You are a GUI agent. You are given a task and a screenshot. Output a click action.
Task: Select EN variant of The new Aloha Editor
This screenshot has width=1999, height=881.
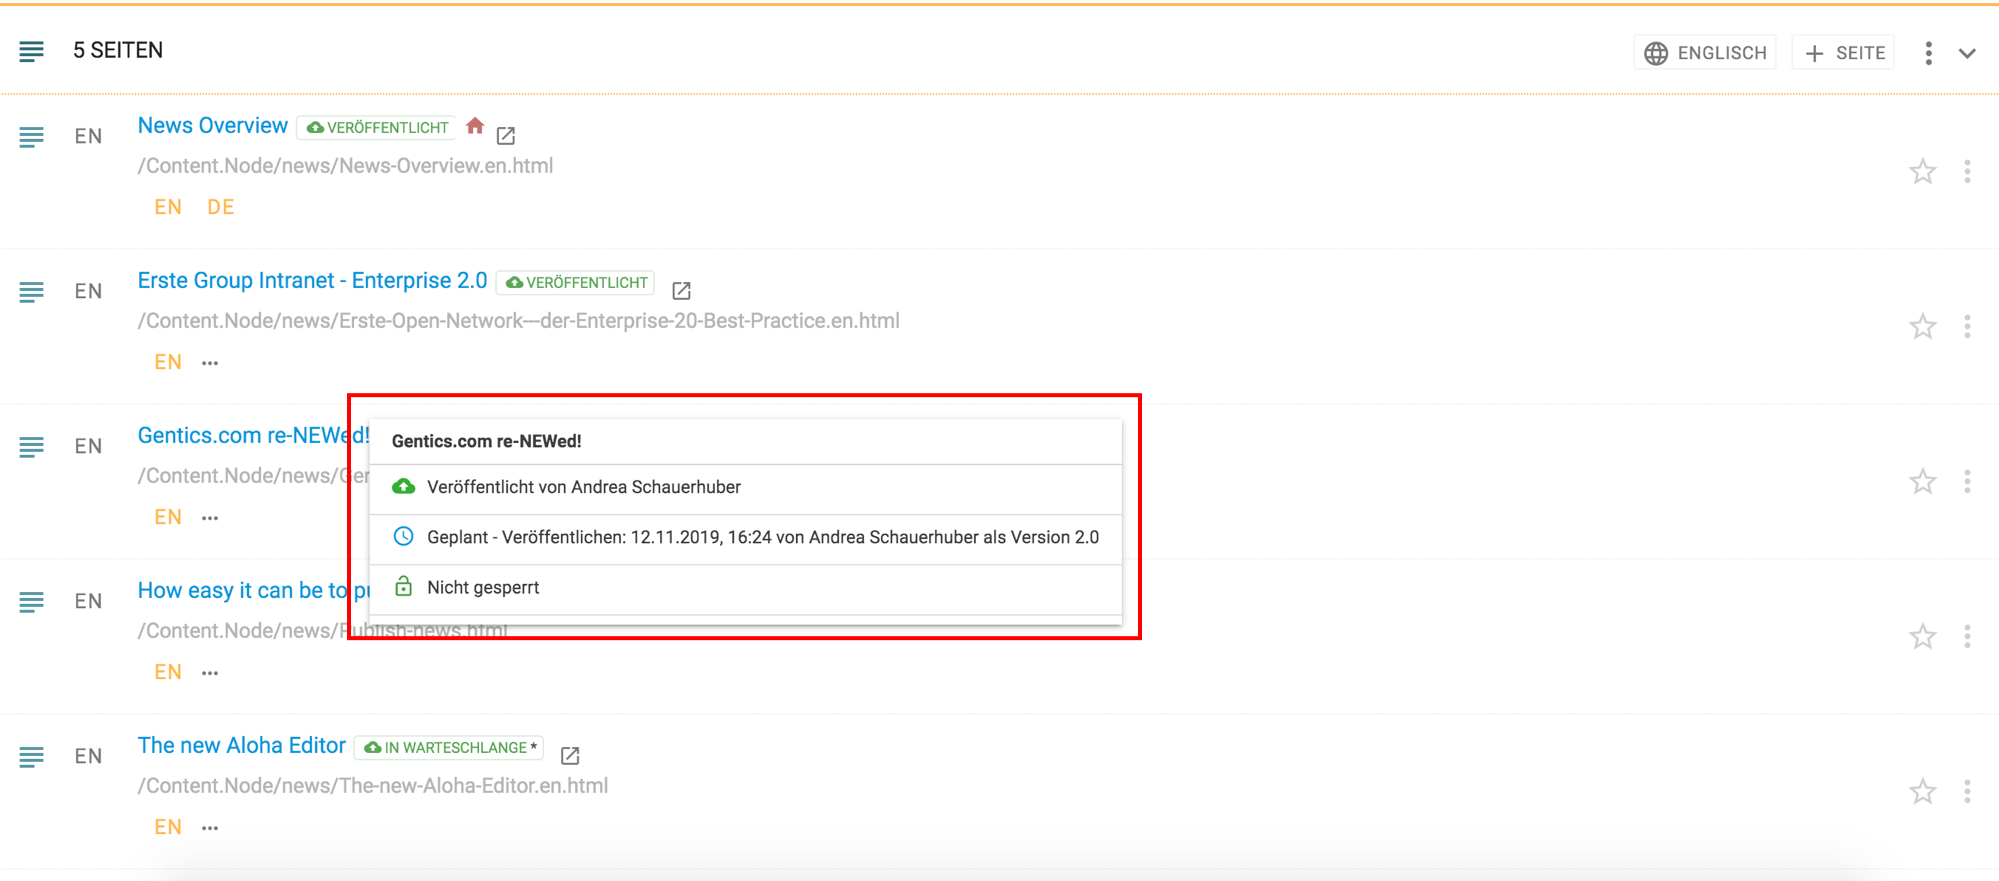click(x=168, y=827)
